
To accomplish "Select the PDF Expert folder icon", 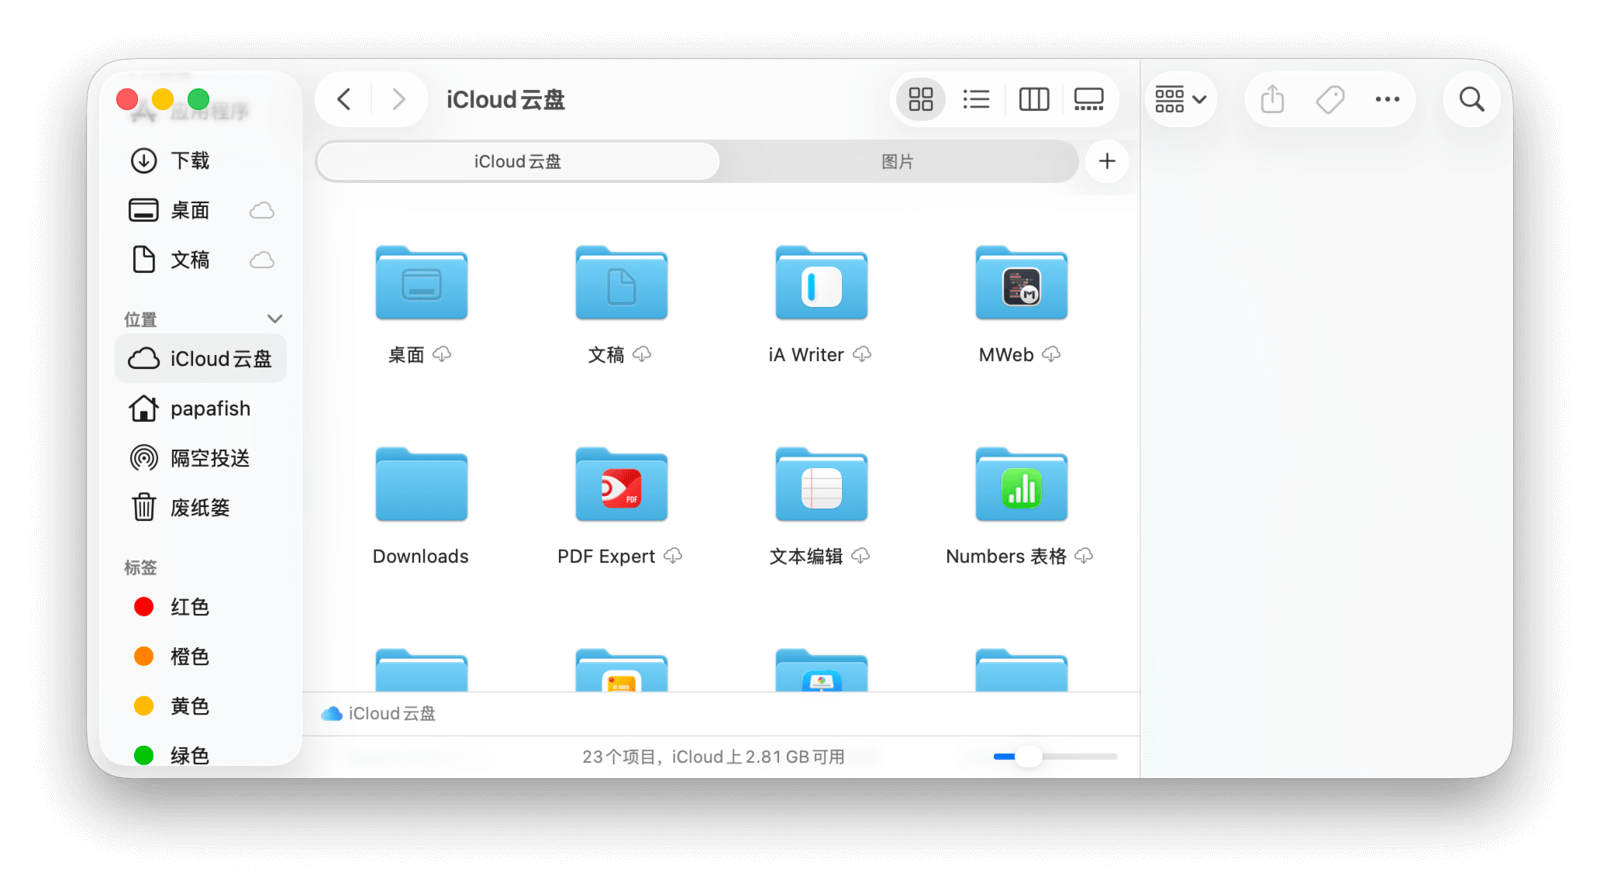I will point(621,485).
